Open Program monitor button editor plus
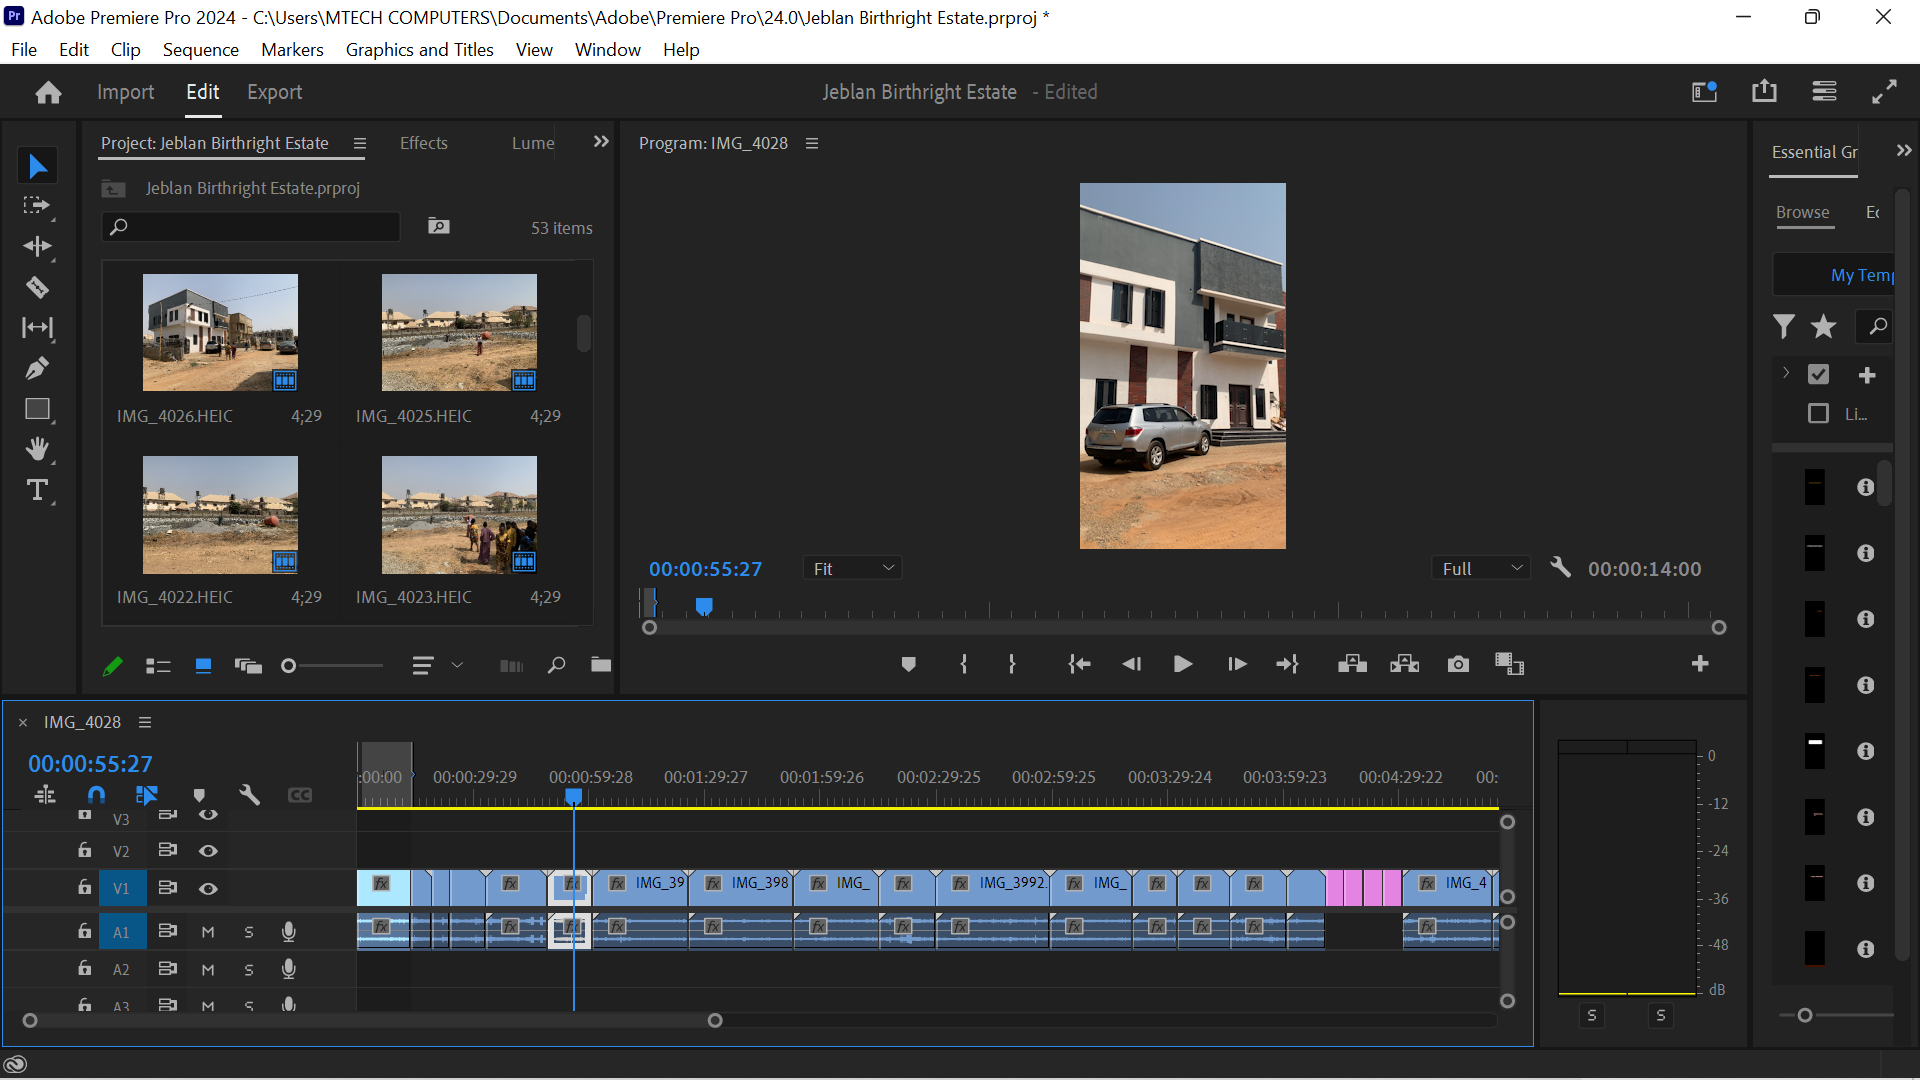The width and height of the screenshot is (1920, 1080). click(x=1700, y=664)
